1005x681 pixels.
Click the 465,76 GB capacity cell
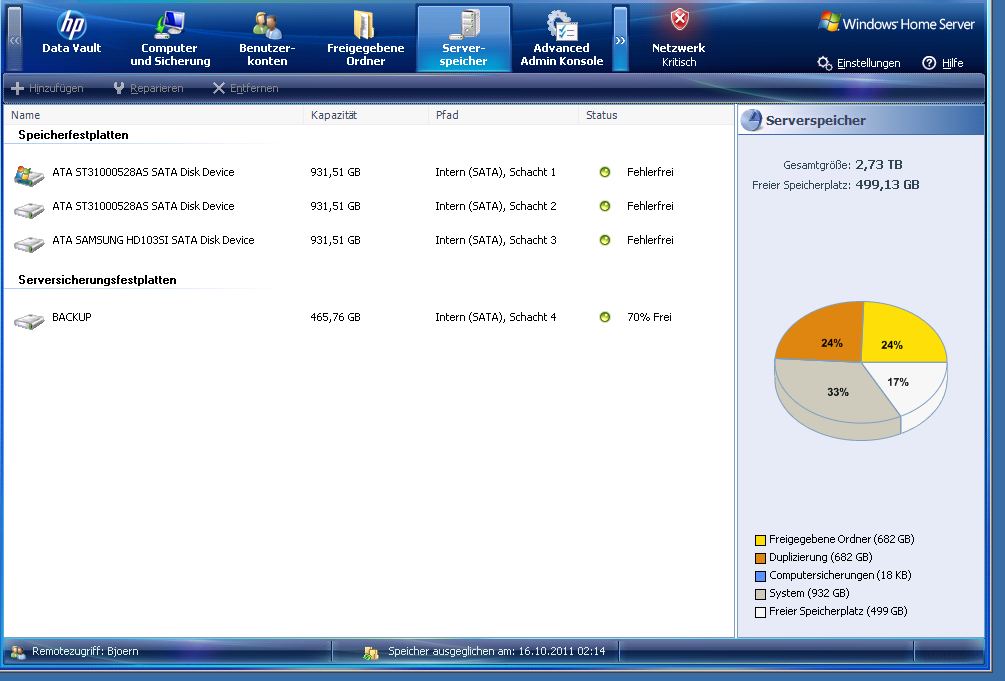point(335,317)
